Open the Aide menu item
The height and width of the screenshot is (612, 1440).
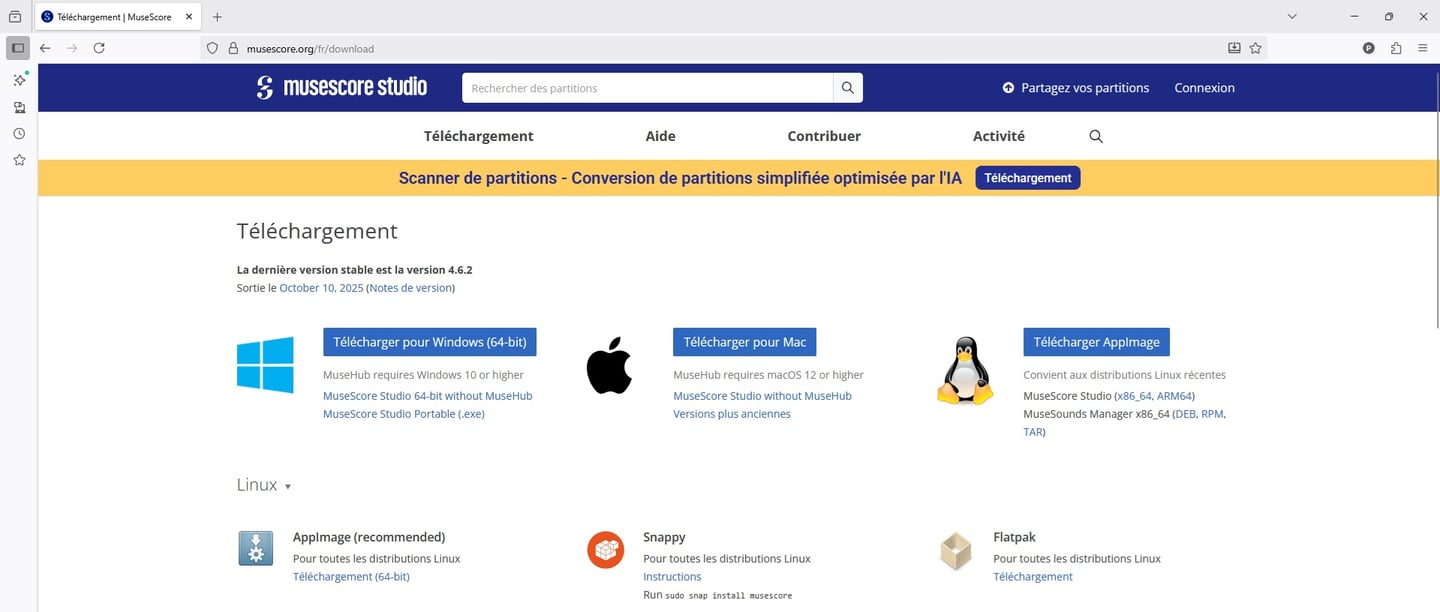coord(660,136)
